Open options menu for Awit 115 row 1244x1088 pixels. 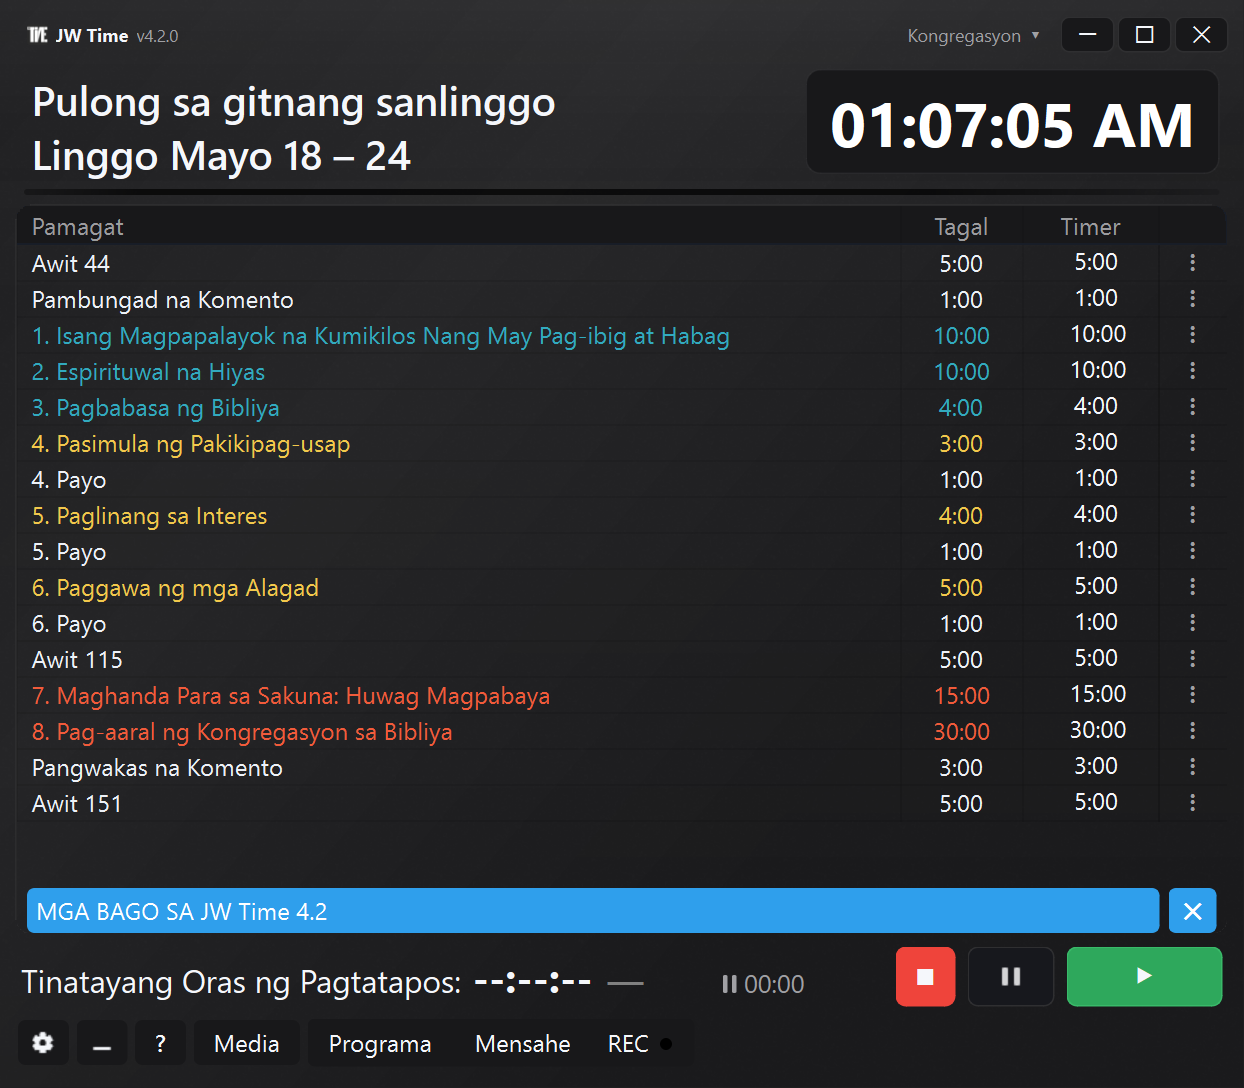pyautogui.click(x=1192, y=659)
